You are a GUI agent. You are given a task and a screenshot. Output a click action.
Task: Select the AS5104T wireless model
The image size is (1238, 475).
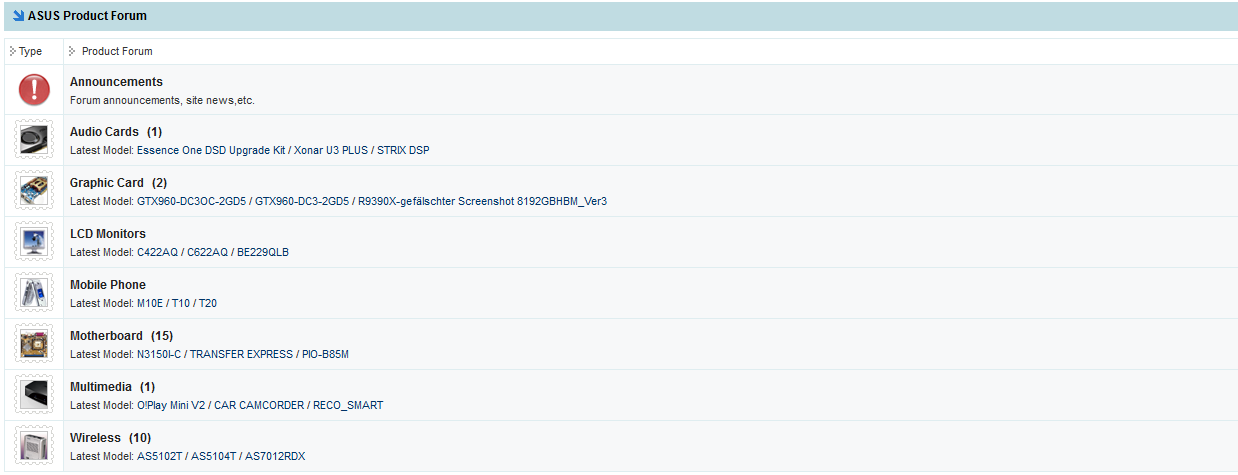coord(214,456)
